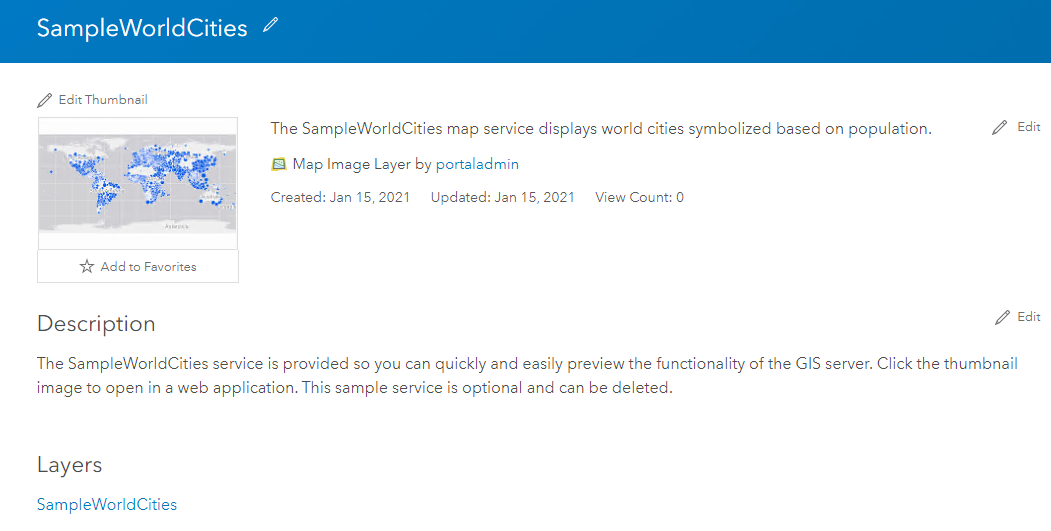Click the pencil icon beside the SampleWorldCities title
The height and width of the screenshot is (531, 1051).
coord(270,27)
